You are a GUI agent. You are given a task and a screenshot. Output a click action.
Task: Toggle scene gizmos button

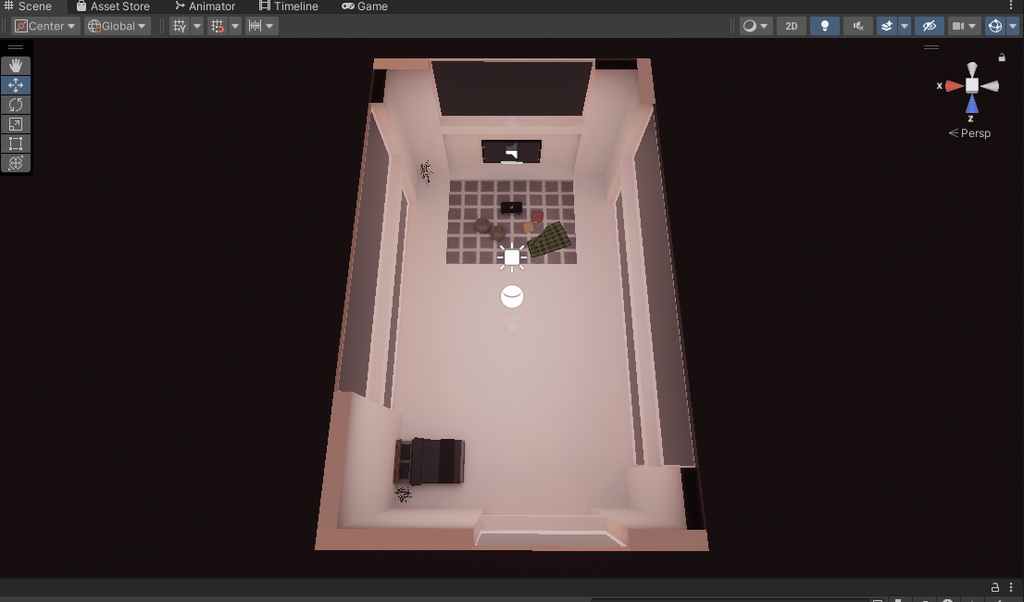coord(995,26)
